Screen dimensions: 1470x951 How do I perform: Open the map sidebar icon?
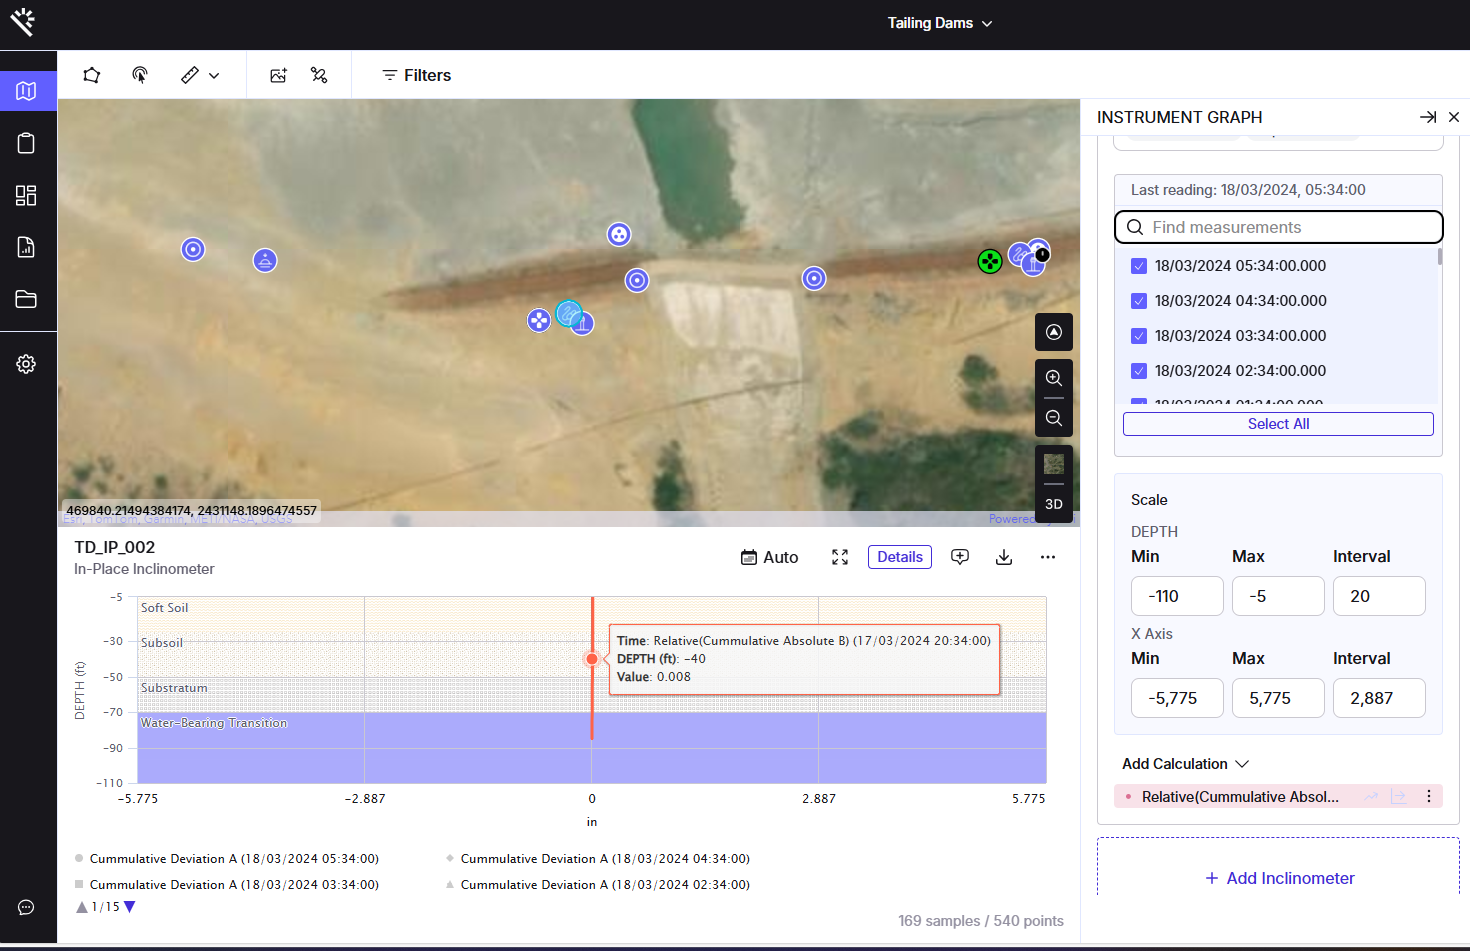(x=27, y=91)
